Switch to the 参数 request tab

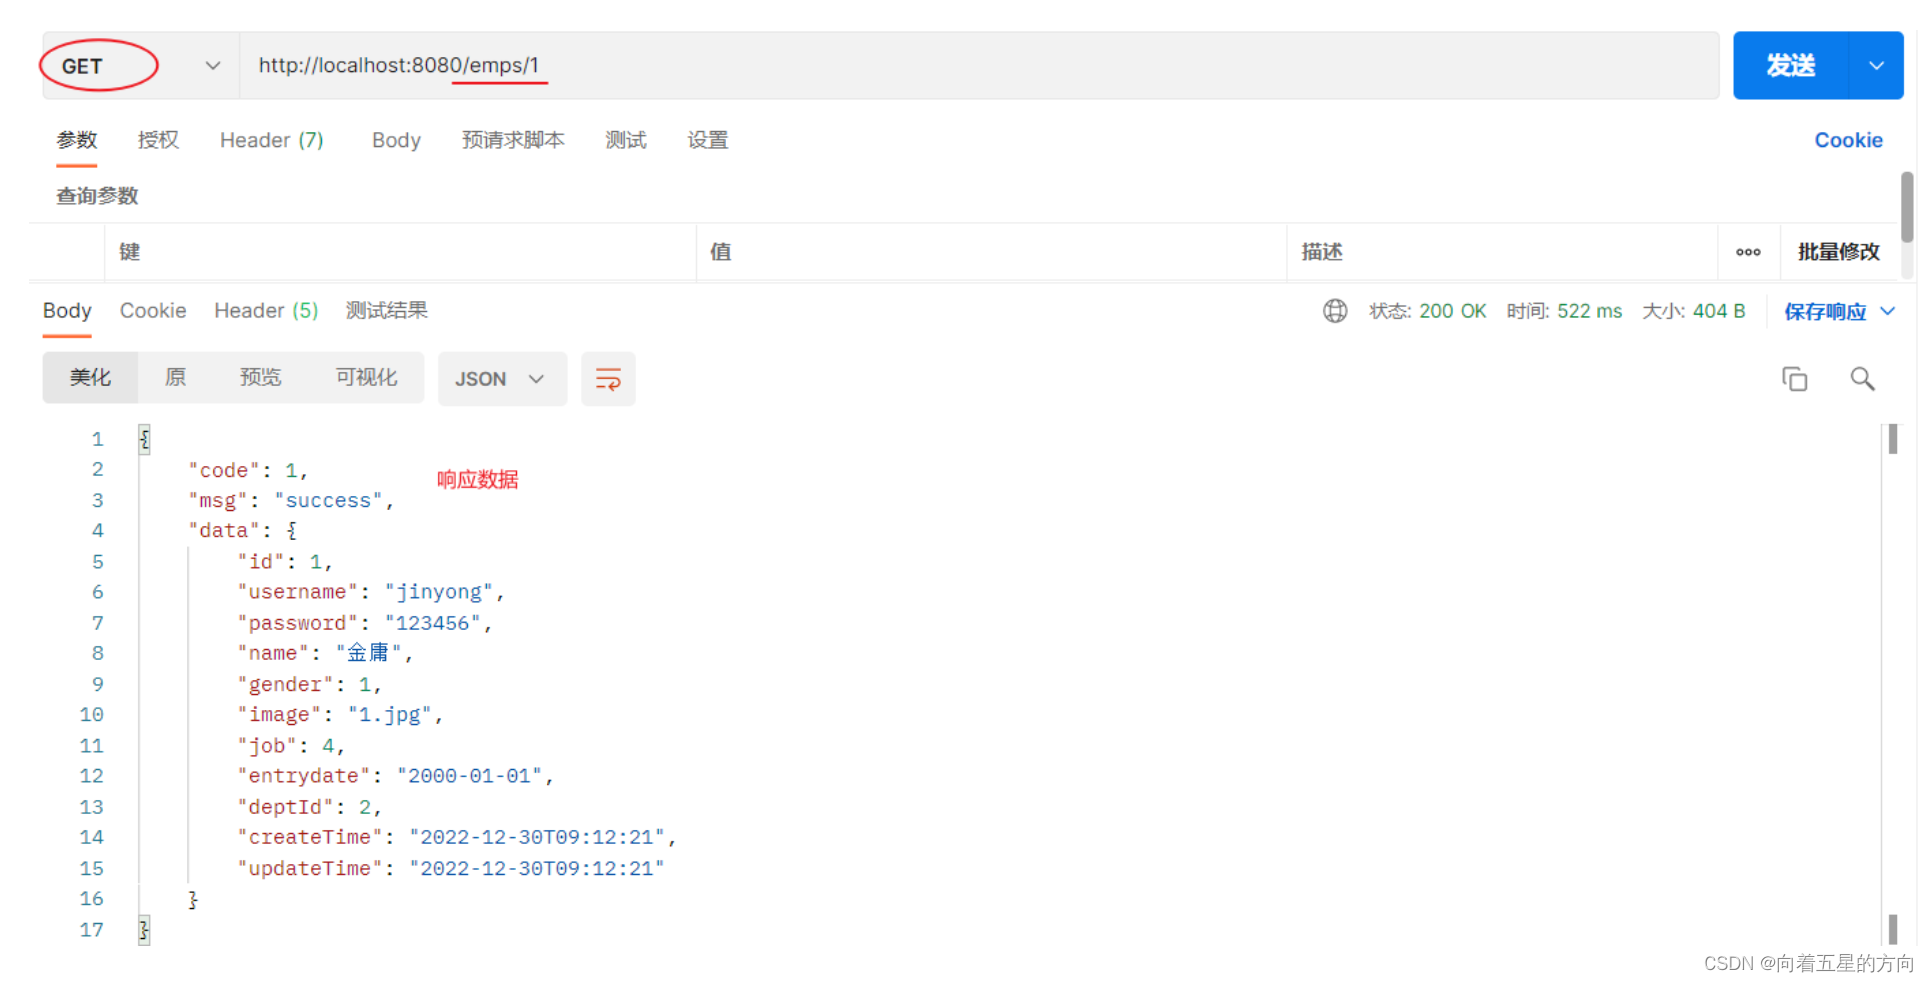[77, 140]
